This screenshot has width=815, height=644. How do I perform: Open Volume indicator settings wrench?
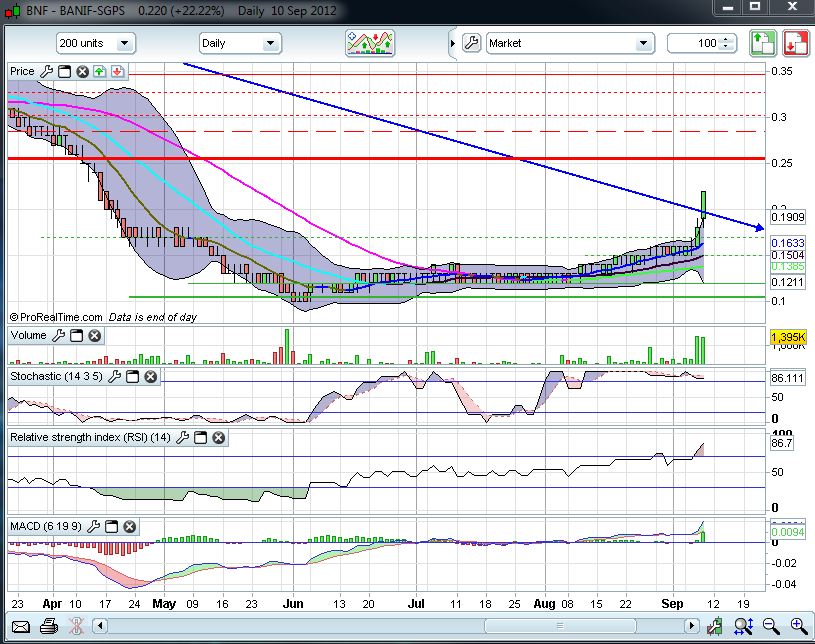58,336
